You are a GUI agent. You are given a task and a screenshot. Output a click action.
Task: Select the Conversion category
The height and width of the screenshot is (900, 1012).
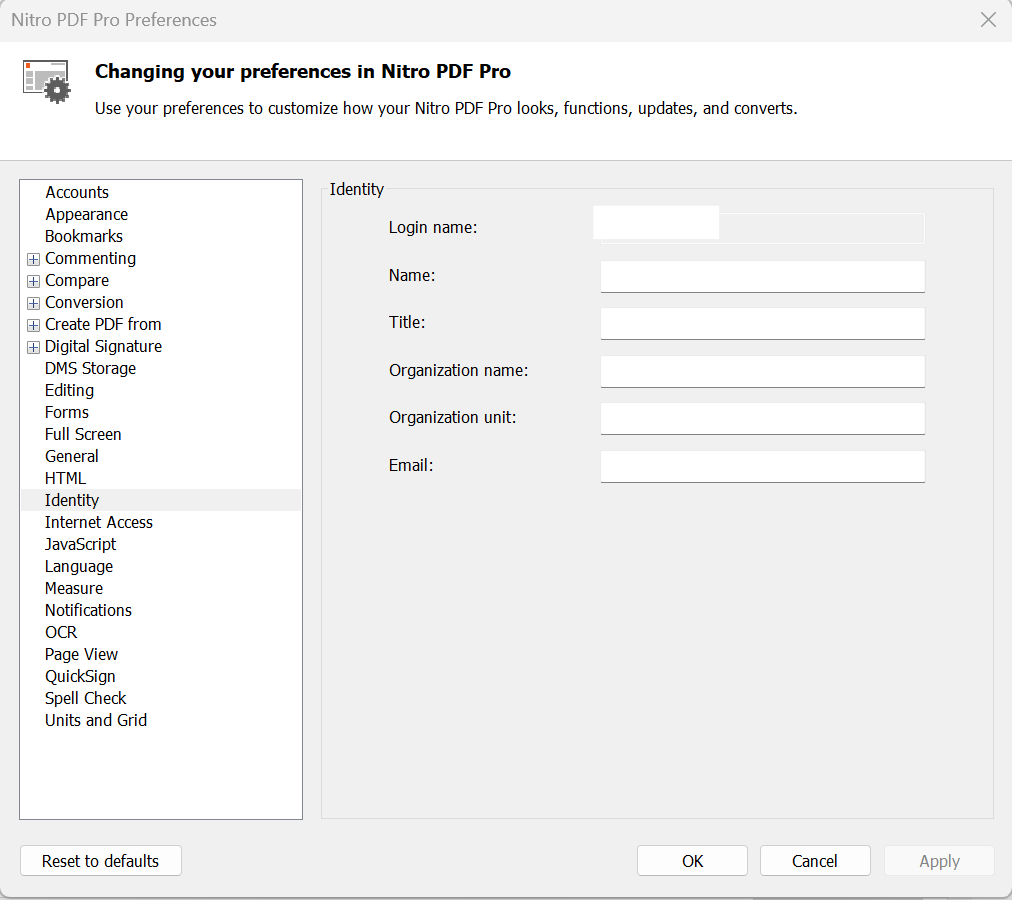tap(84, 302)
